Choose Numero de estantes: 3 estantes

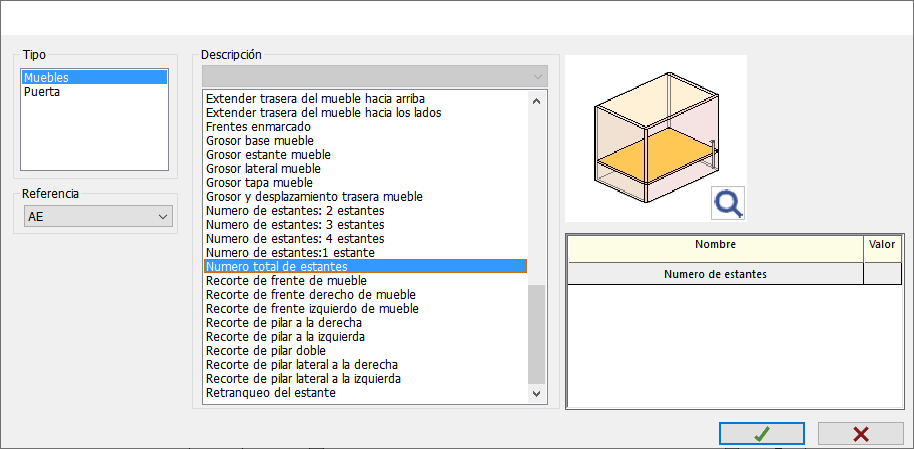(365, 224)
